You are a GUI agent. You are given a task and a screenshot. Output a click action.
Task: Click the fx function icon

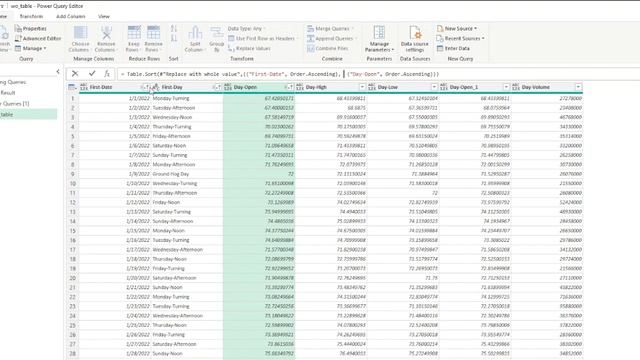pos(107,73)
